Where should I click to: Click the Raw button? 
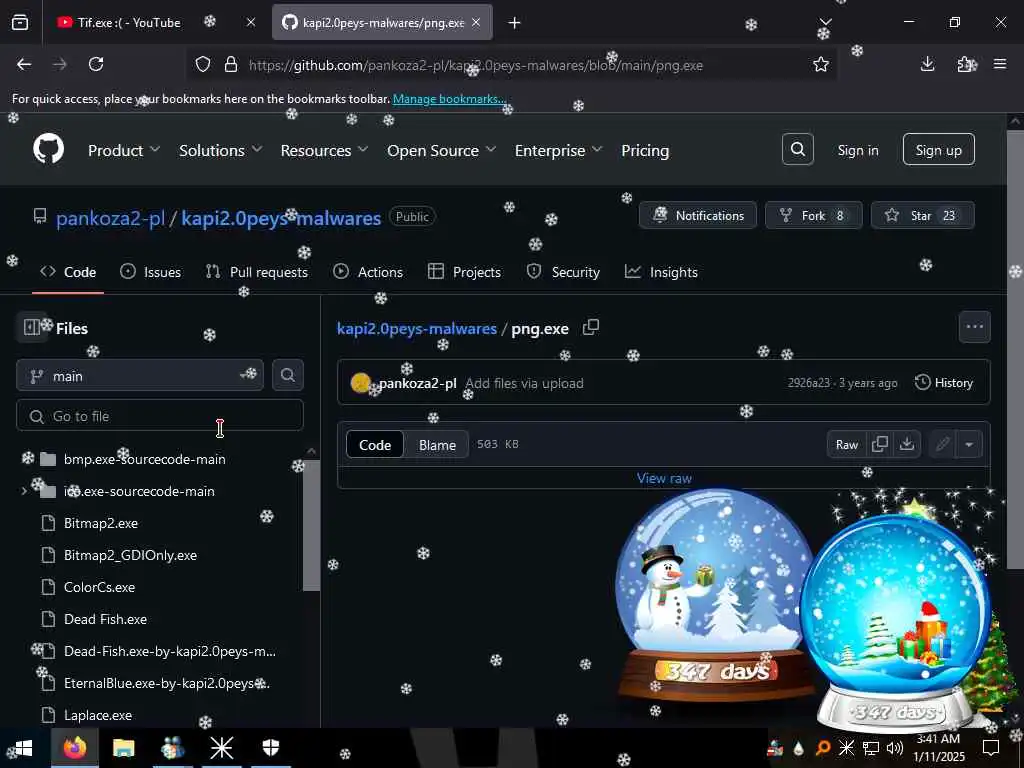[x=846, y=444]
